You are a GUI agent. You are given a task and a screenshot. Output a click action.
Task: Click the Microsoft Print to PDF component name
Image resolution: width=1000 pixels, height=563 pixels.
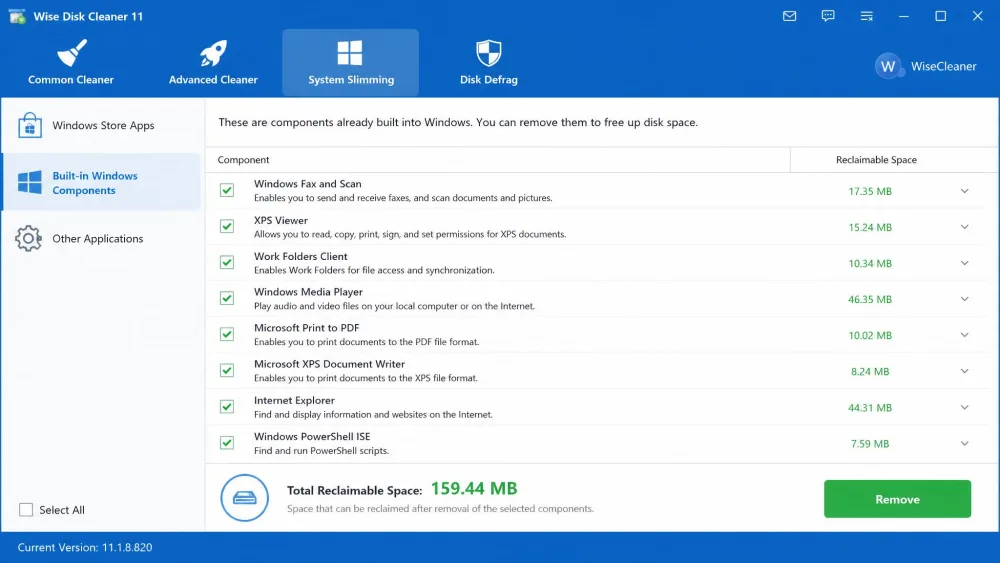click(x=307, y=328)
